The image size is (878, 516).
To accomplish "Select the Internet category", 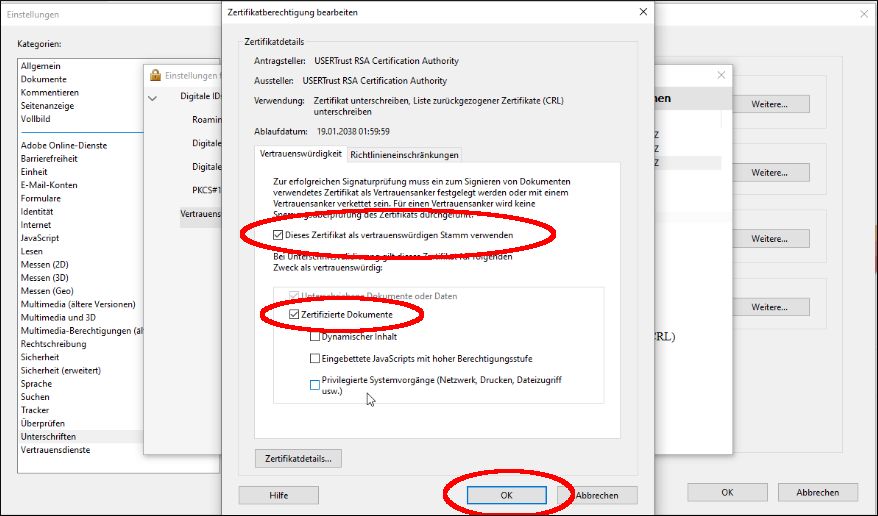I will (x=36, y=225).
